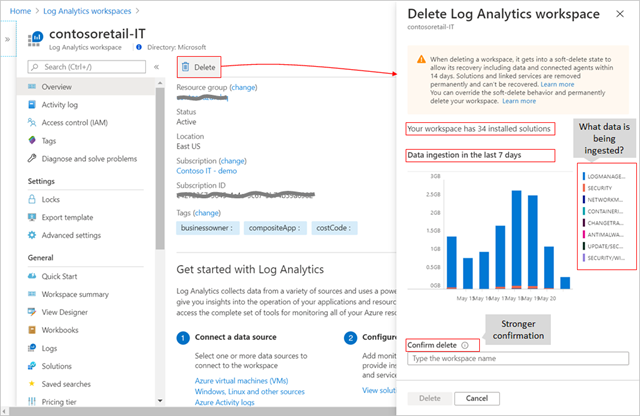Click the Delete trash icon in toolbar
Screen dimensions: 640x416
(185, 67)
